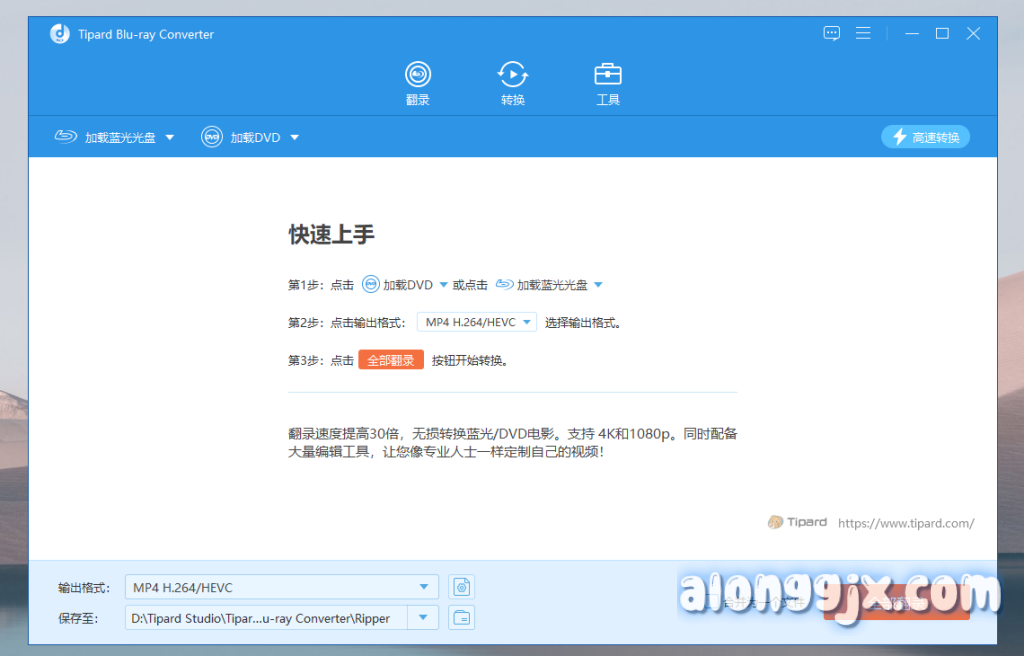Open the https://www.tipard.com/ link

(x=905, y=523)
